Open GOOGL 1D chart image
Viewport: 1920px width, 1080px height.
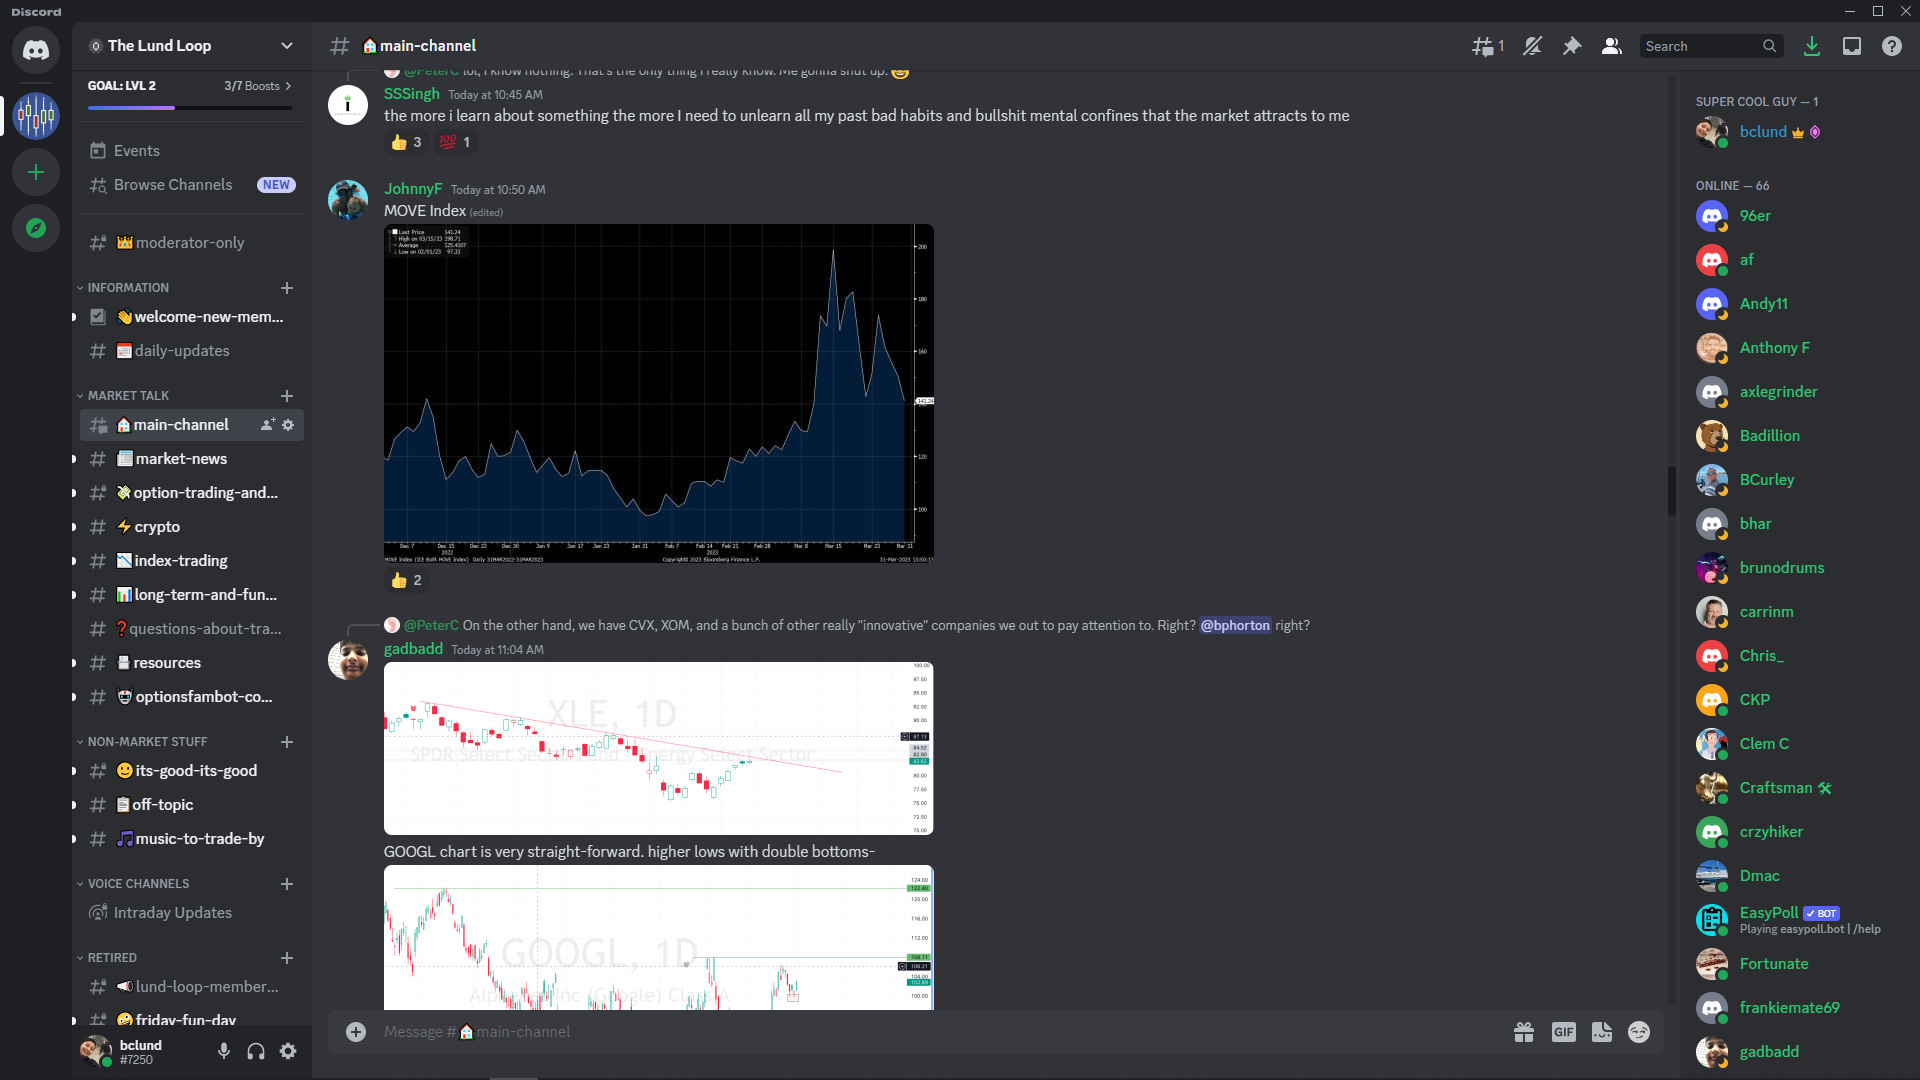(x=659, y=938)
